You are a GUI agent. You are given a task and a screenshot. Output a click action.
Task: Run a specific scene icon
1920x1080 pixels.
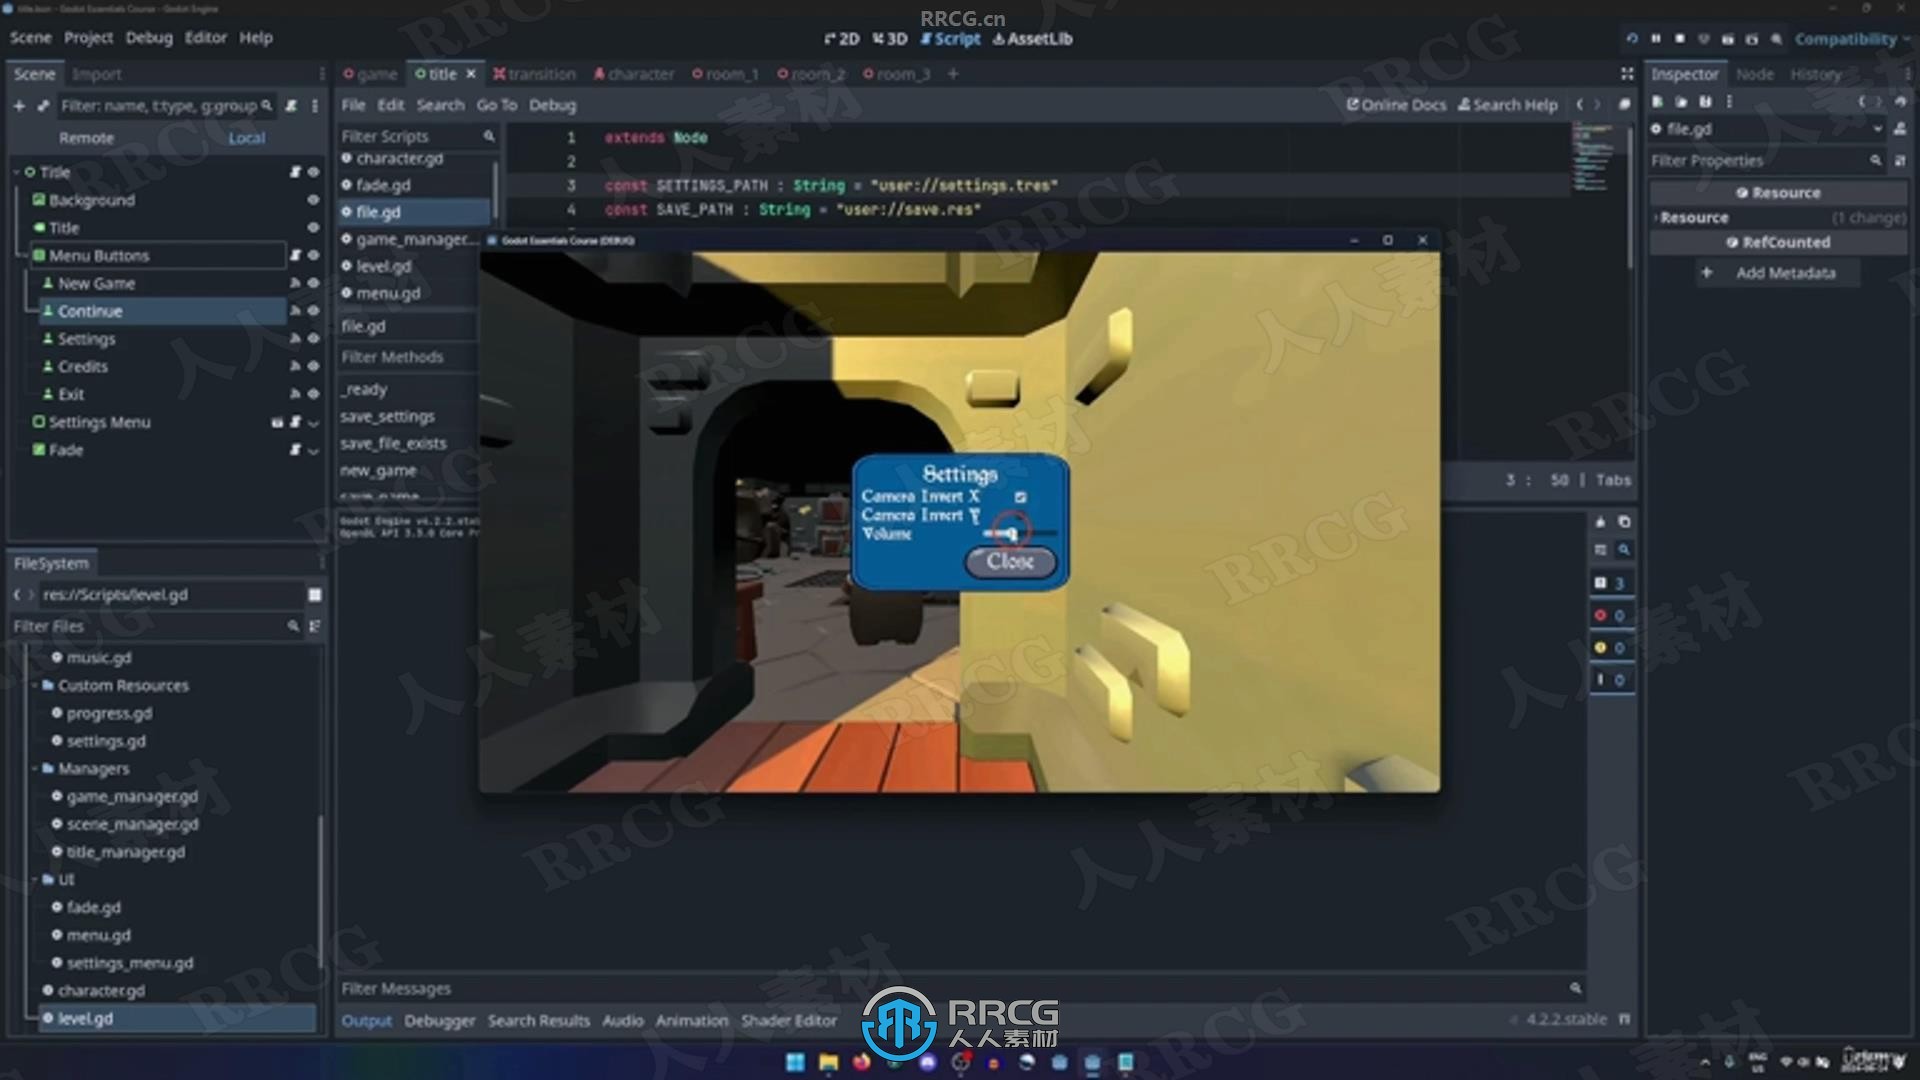click(1752, 39)
